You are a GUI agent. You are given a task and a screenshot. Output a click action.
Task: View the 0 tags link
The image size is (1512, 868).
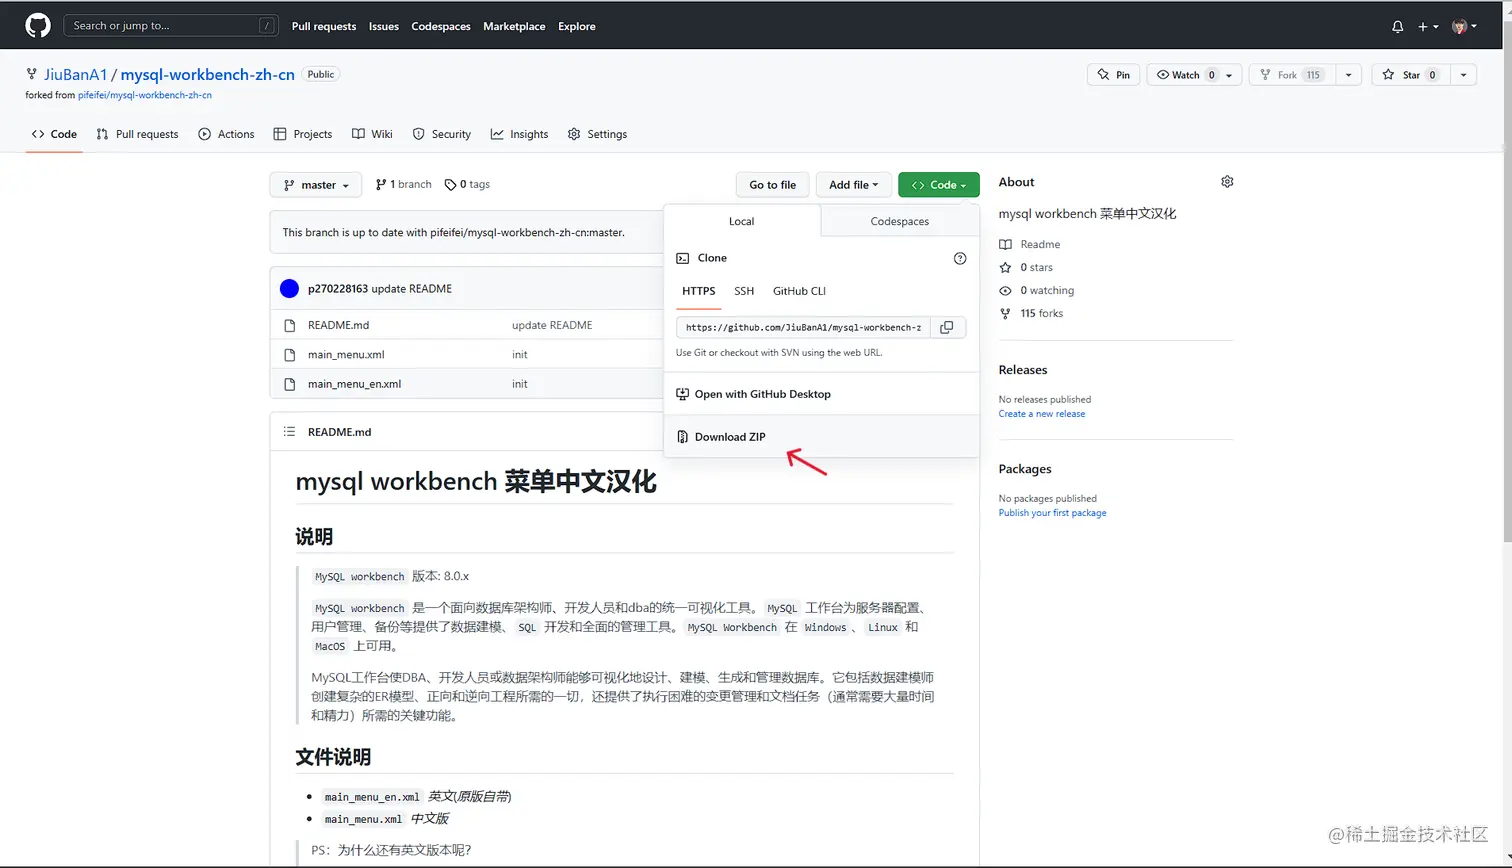tap(468, 184)
